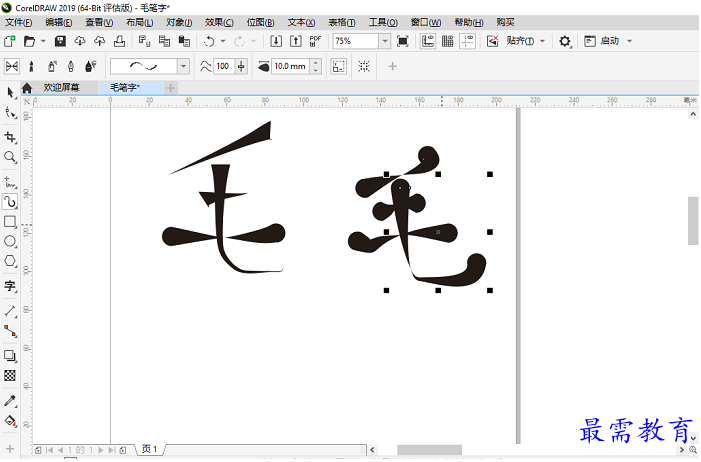Viewport: 701px width, 462px height.
Task: Open the Bitmaps (位图) menu
Action: (260, 22)
